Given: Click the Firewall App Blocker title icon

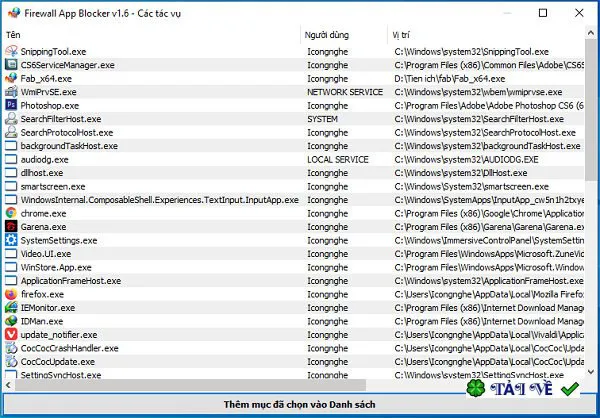Looking at the screenshot, I should point(14,13).
